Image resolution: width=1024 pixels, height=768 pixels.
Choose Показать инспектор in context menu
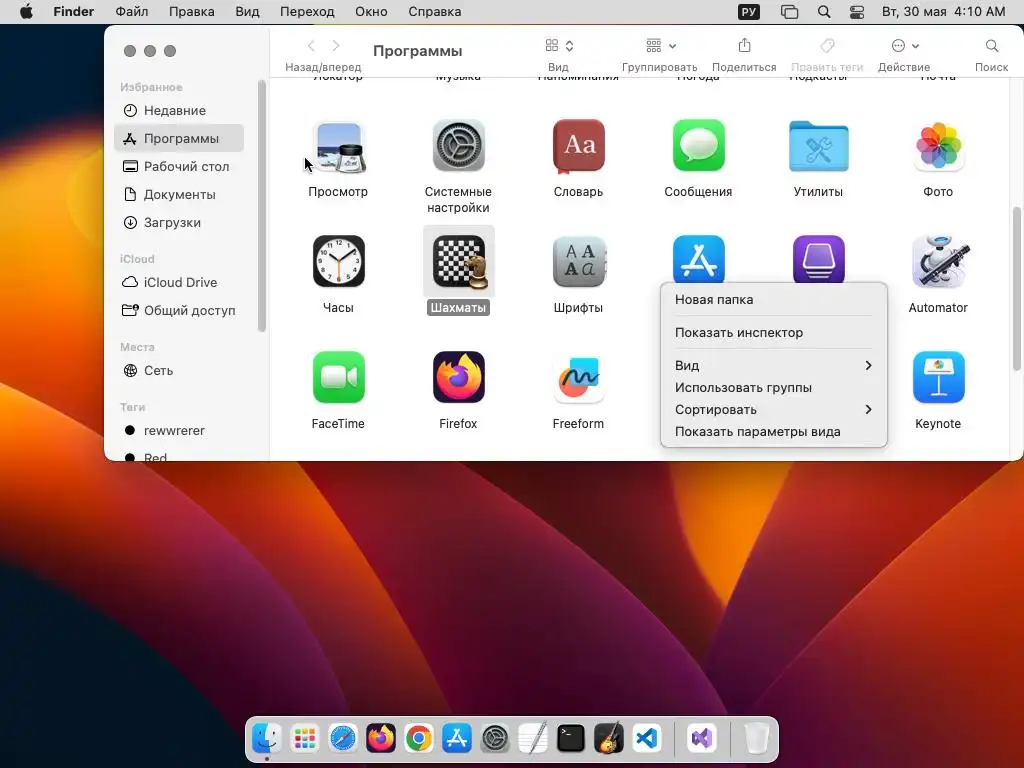[x=773, y=332]
